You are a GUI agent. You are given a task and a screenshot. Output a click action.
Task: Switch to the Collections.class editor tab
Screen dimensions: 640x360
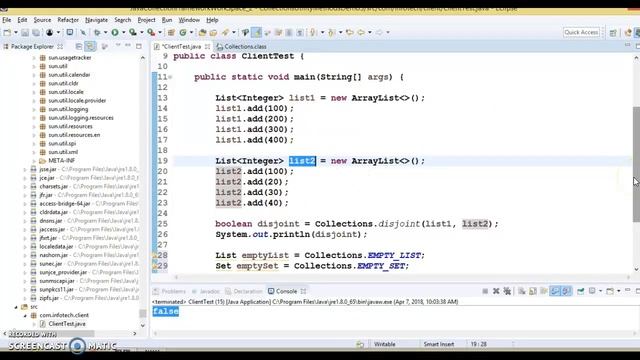coord(241,47)
